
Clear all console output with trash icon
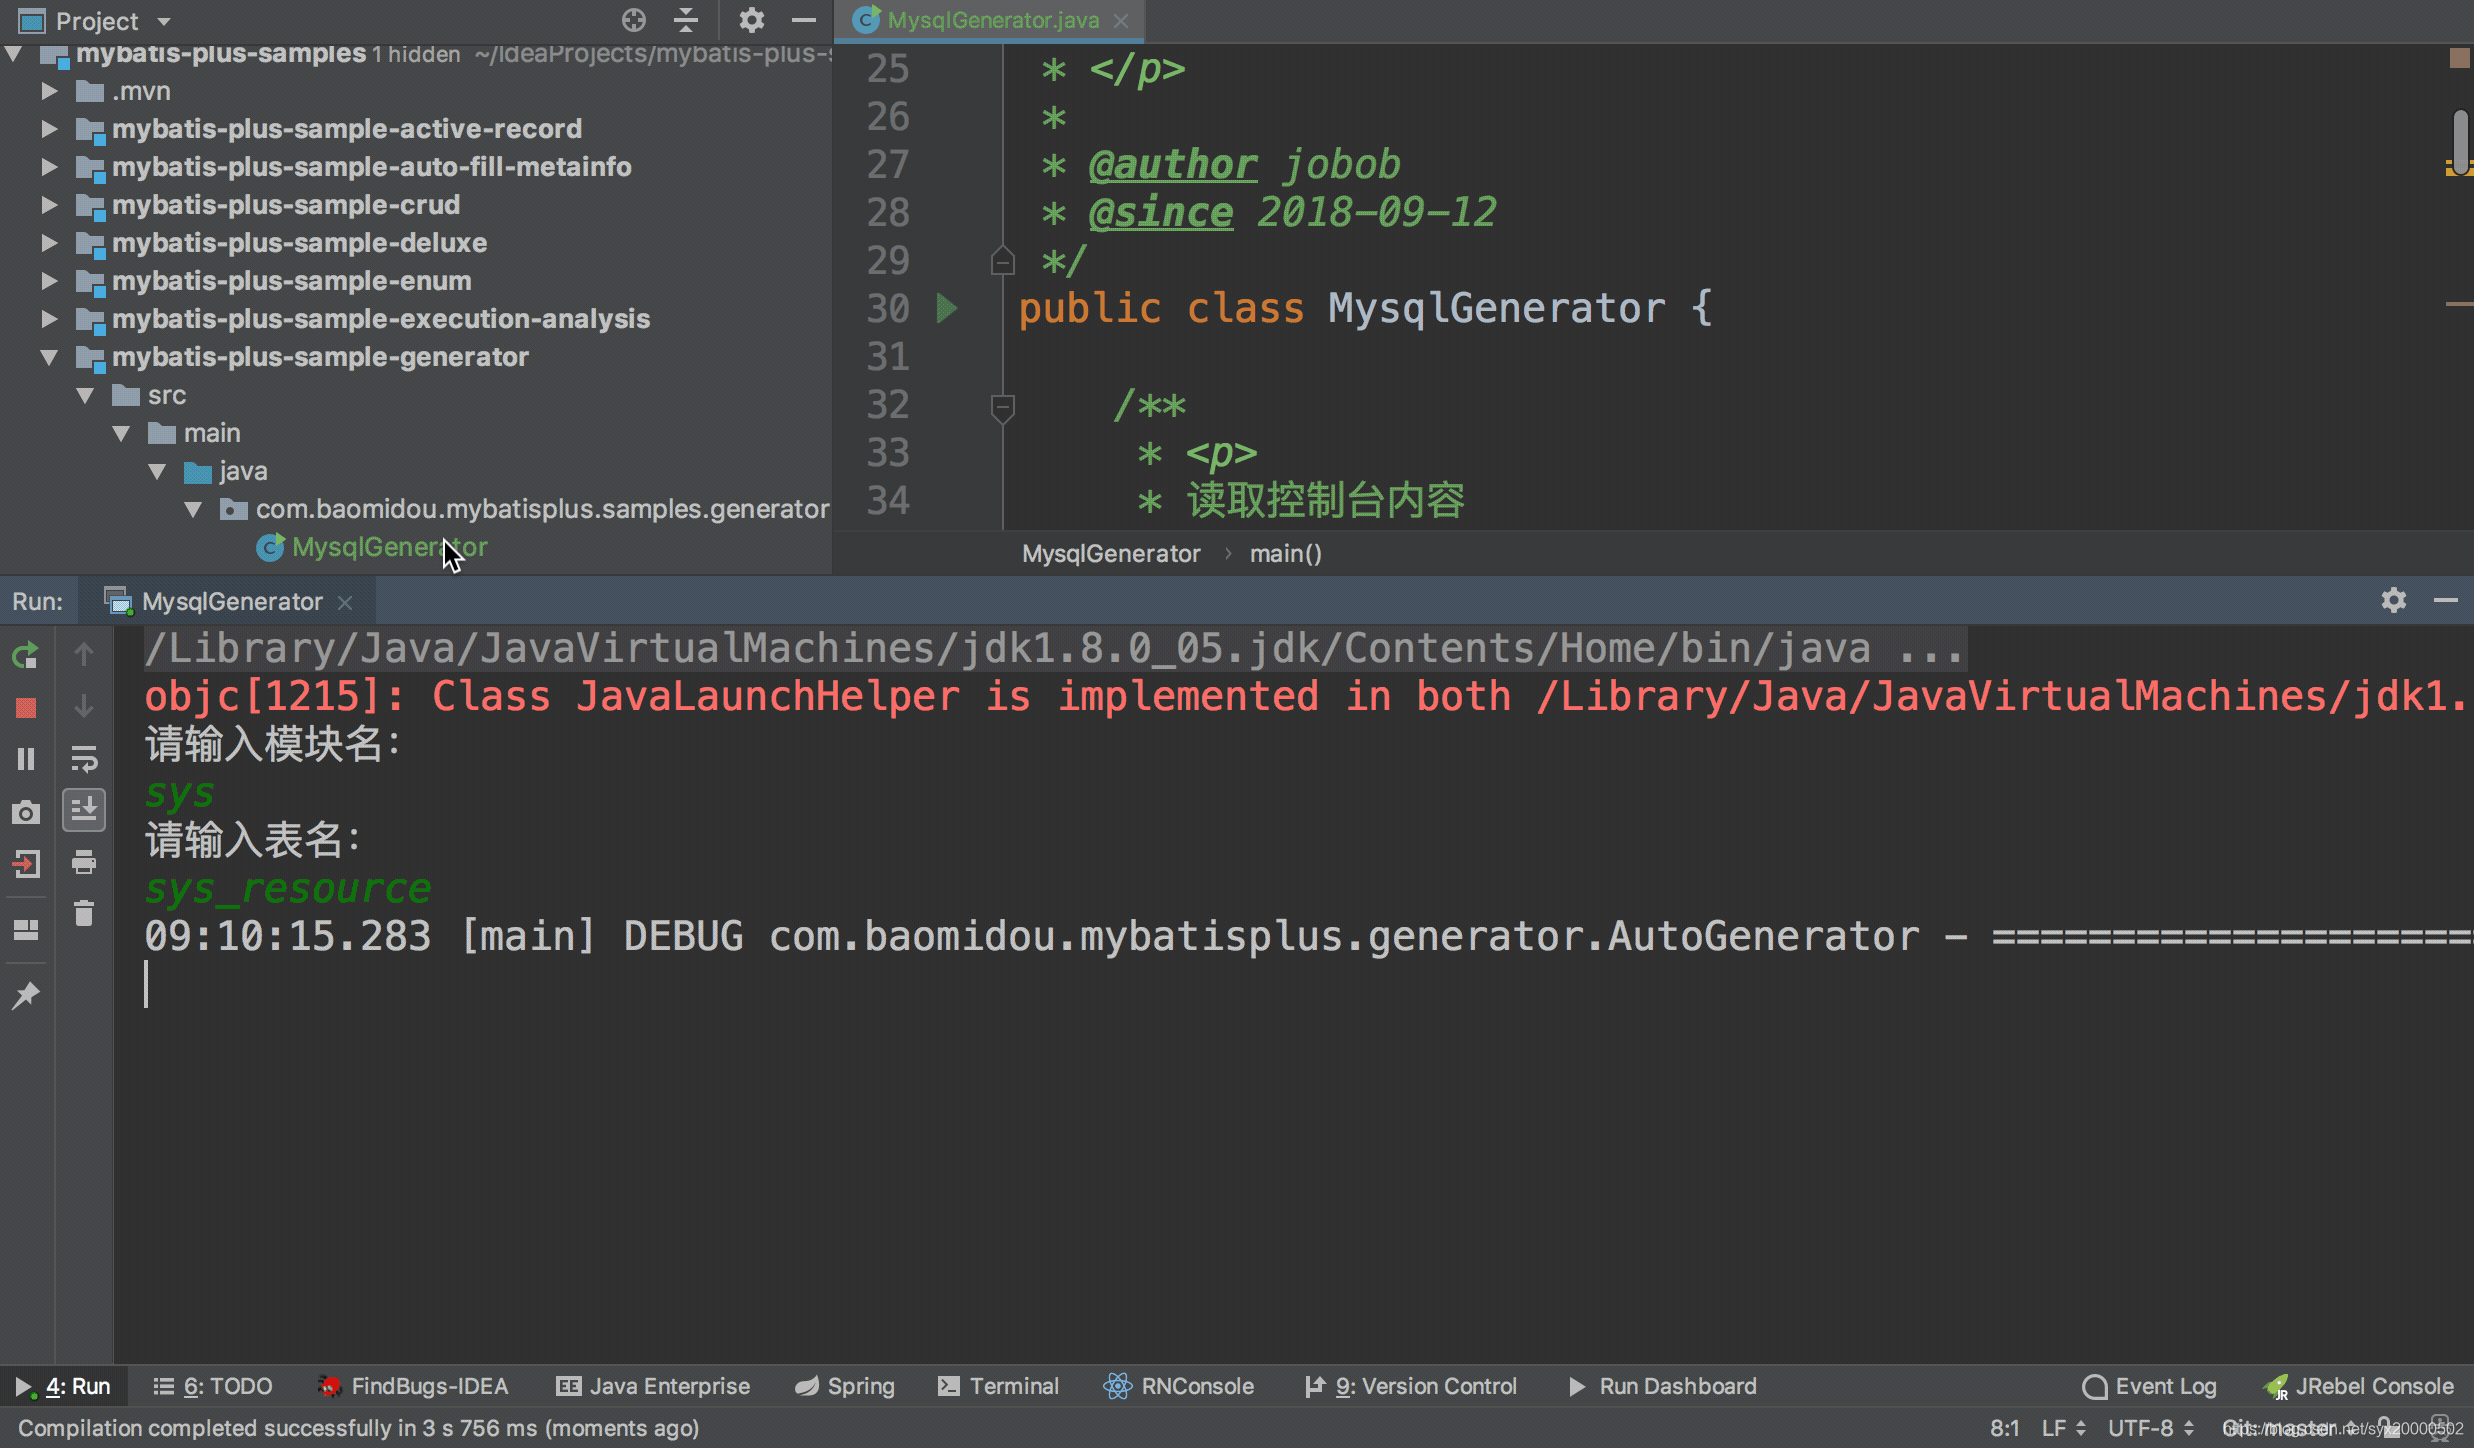(84, 912)
